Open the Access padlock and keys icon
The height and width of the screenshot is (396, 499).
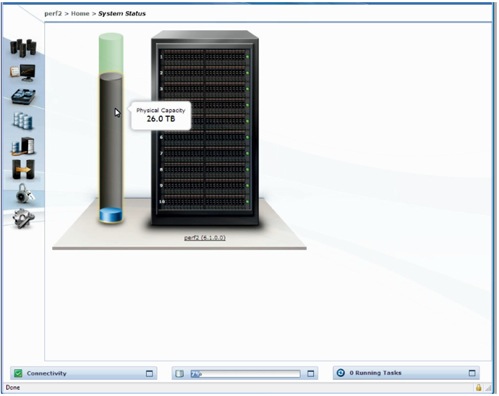24,193
